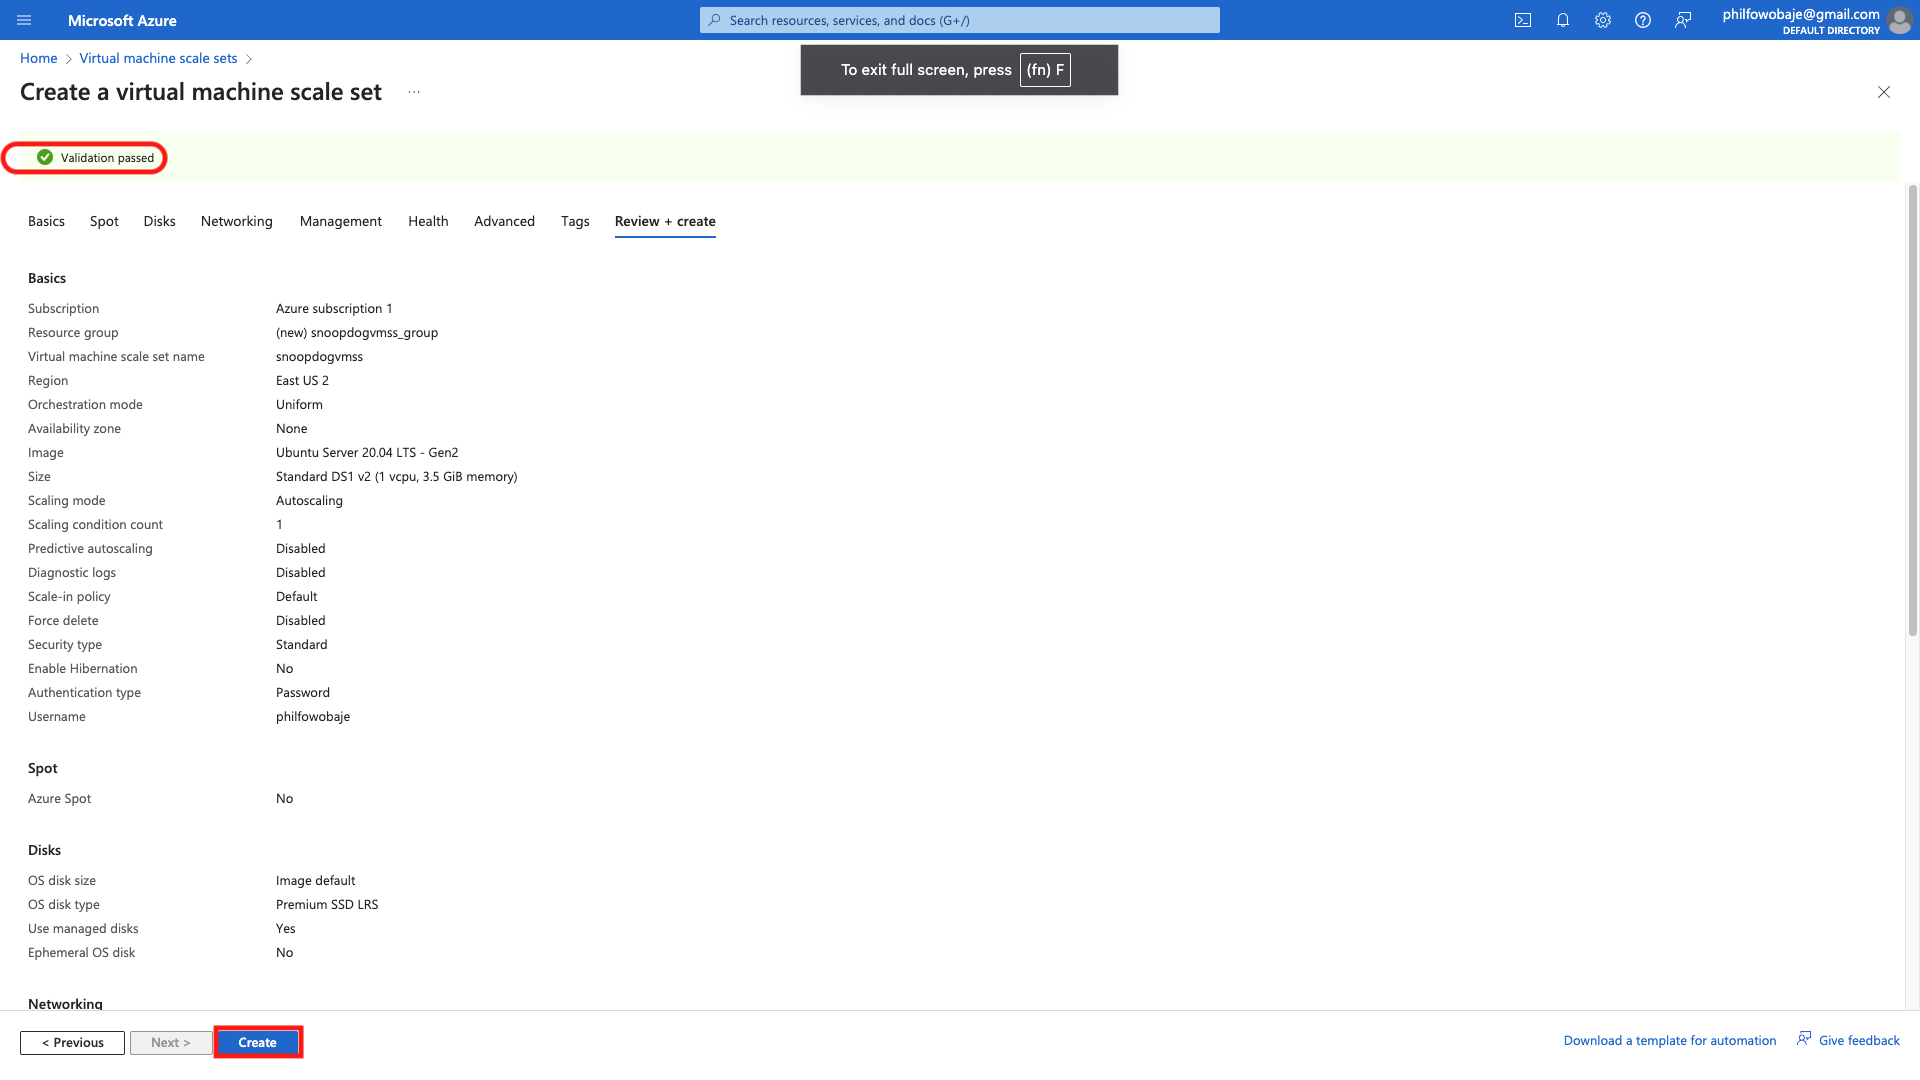The width and height of the screenshot is (1920, 1080).
Task: Open portal settings gear
Action: 1603,20
